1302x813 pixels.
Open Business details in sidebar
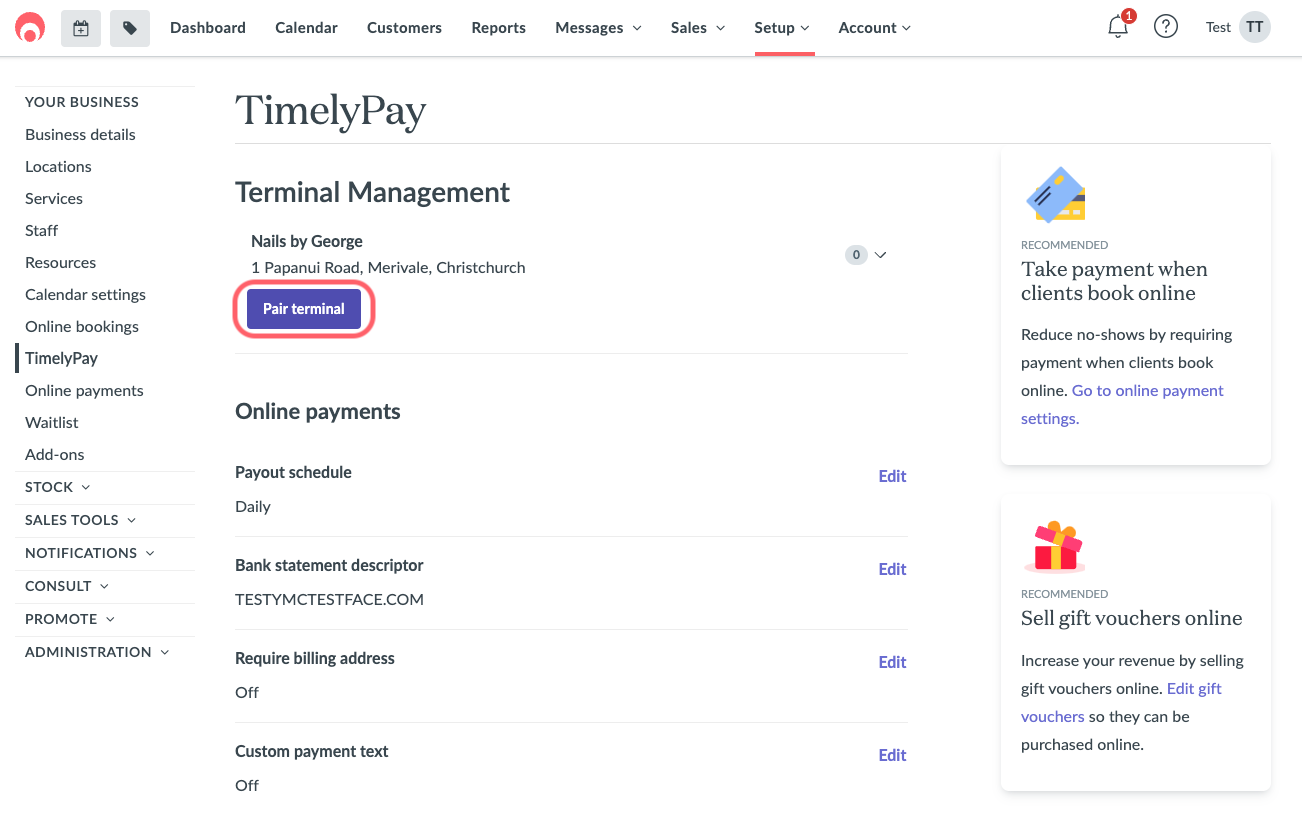(x=80, y=134)
